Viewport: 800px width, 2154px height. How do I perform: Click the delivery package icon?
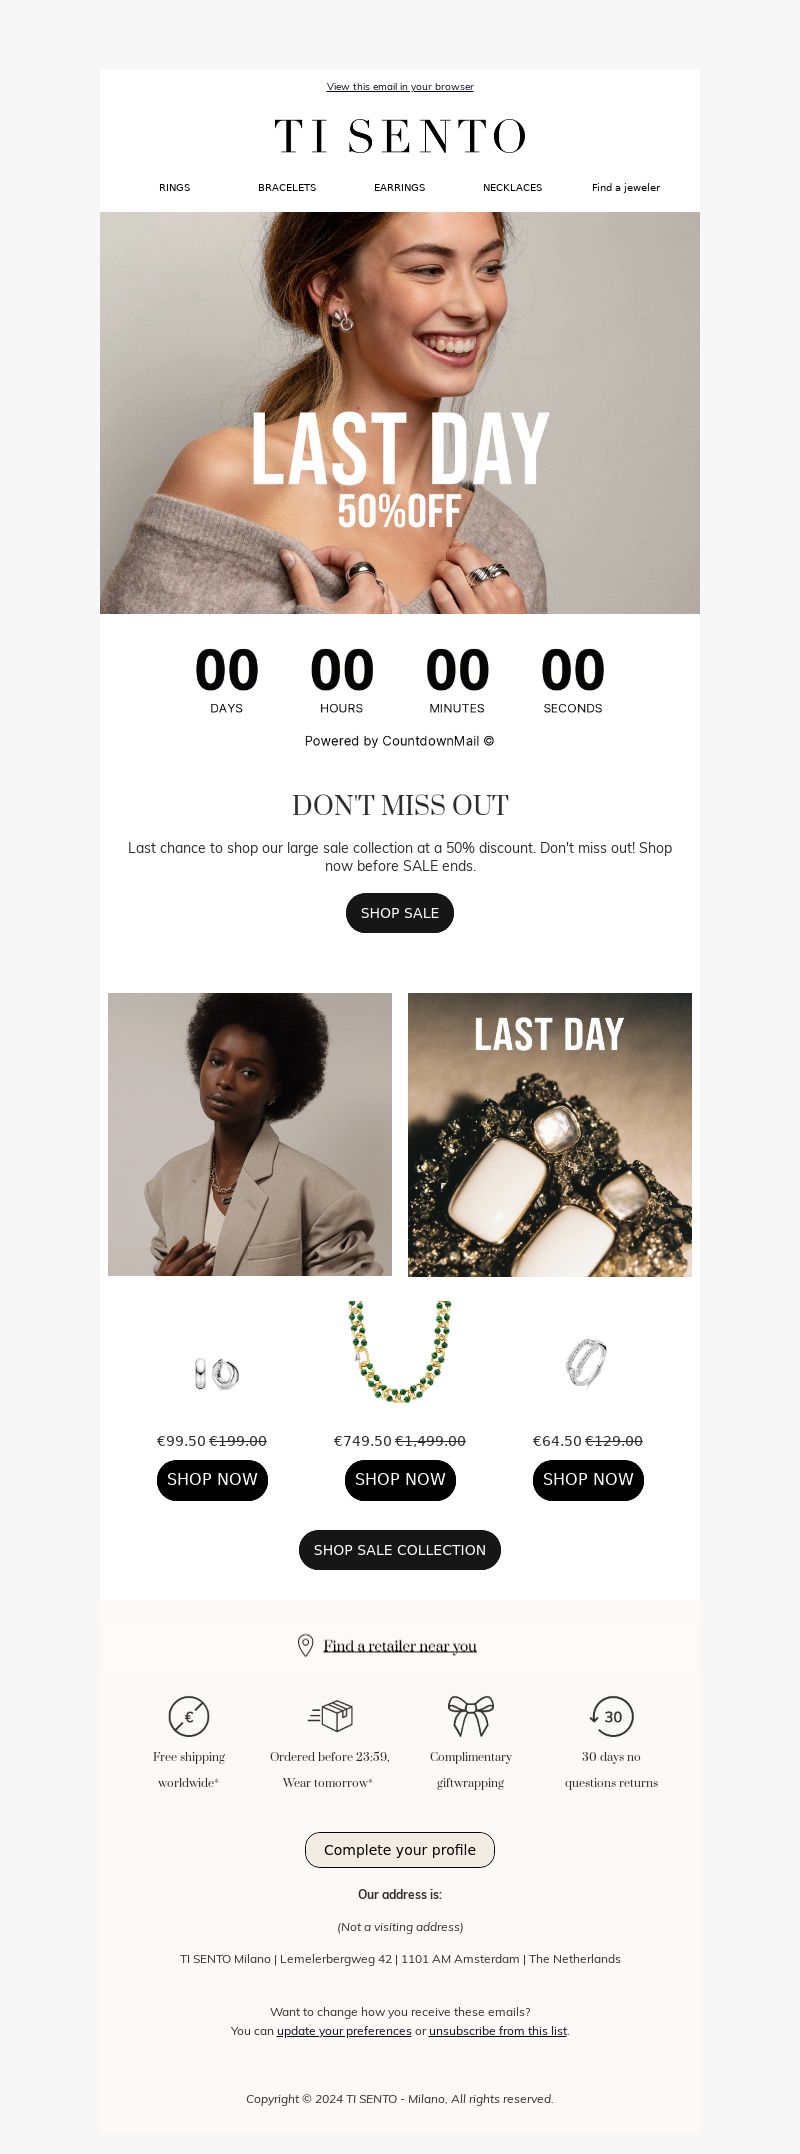point(330,1716)
